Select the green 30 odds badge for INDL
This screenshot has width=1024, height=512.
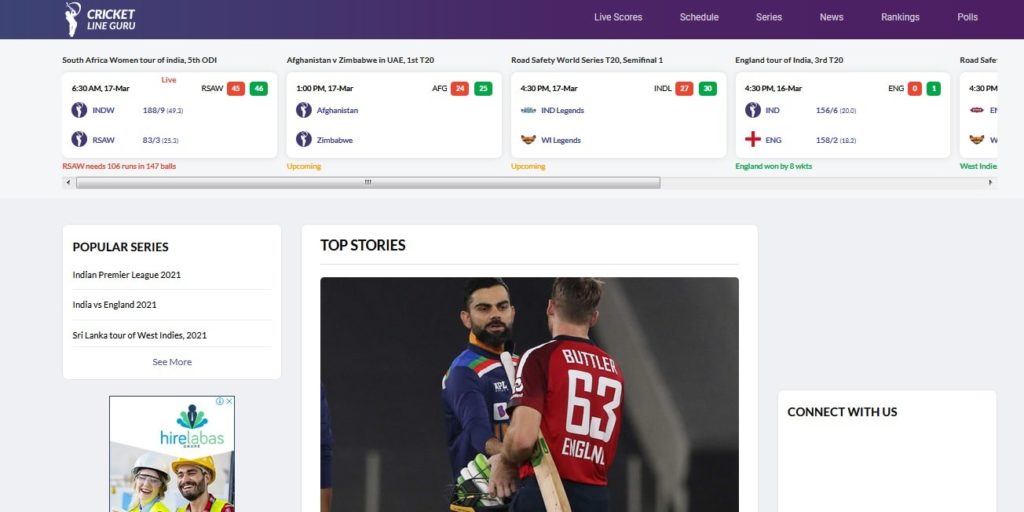tap(707, 88)
